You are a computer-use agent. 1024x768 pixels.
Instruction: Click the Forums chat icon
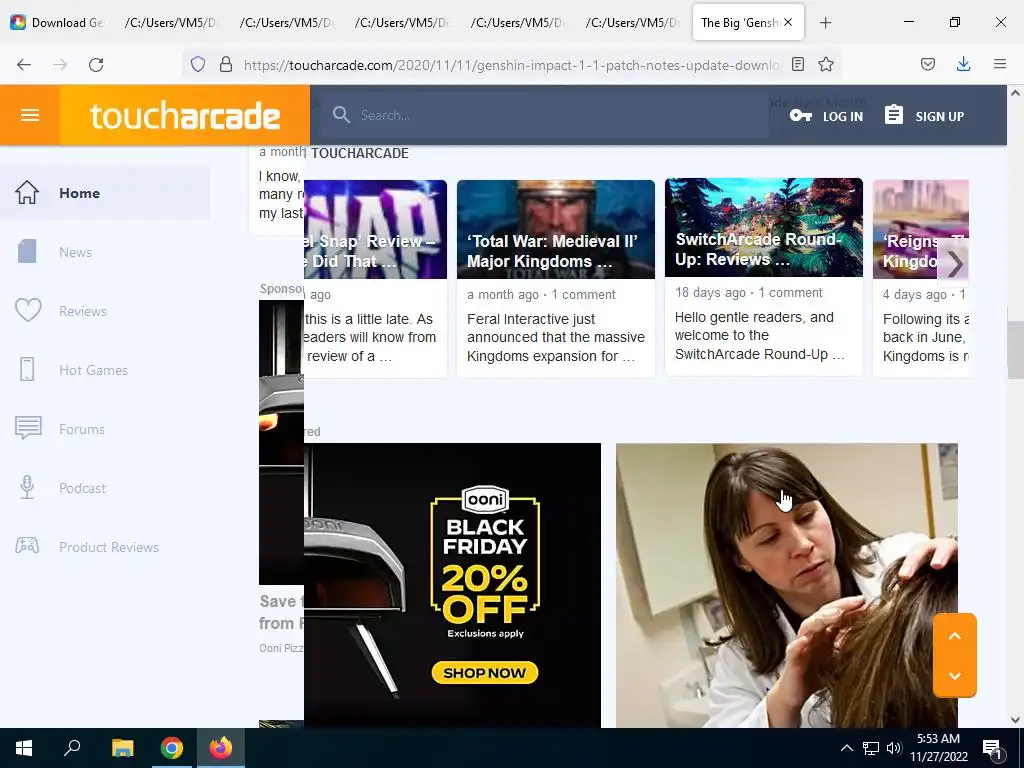(x=28, y=428)
